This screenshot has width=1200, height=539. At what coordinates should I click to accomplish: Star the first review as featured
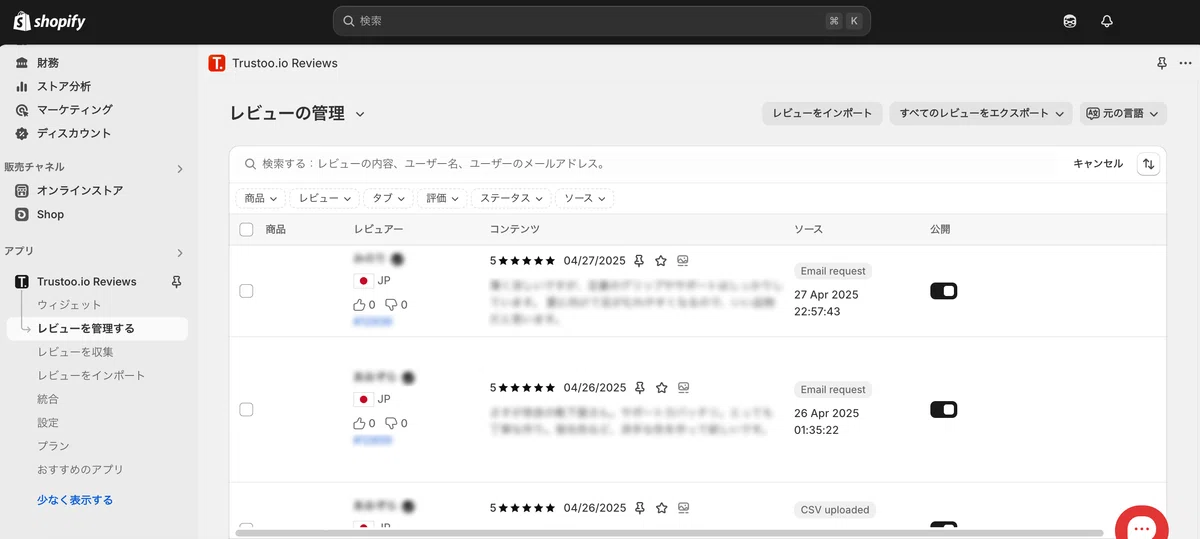661,261
